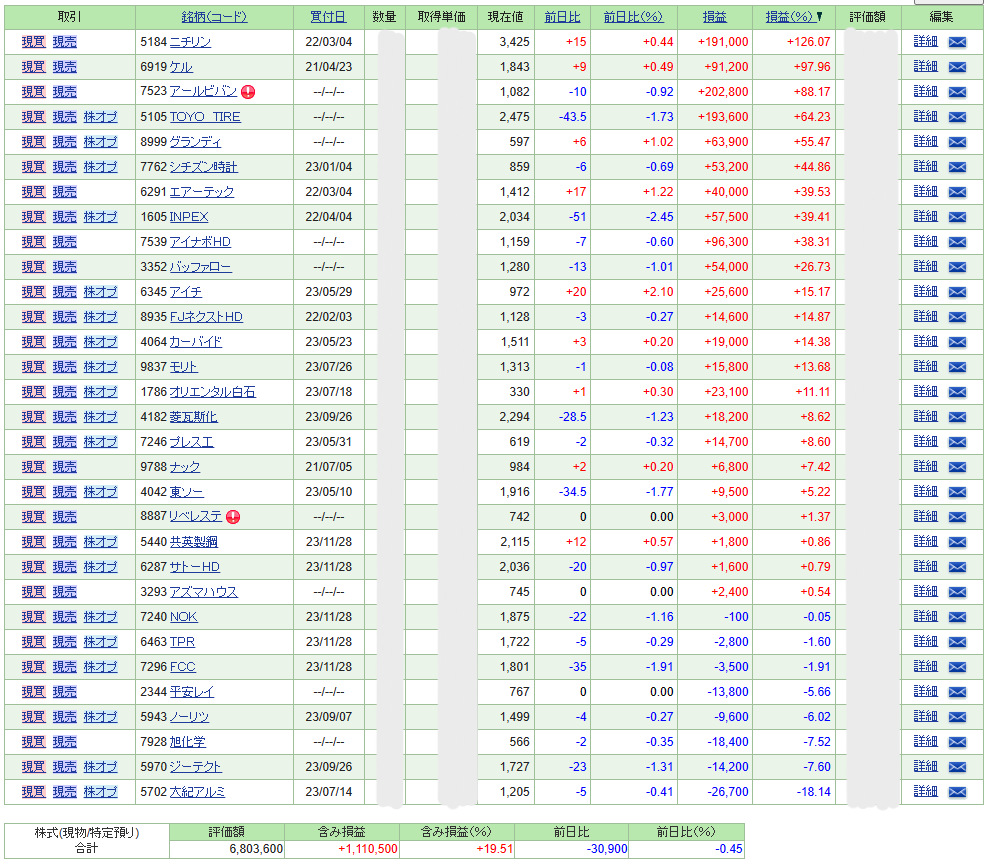Open stock page for 平安レイ

pyautogui.click(x=192, y=692)
